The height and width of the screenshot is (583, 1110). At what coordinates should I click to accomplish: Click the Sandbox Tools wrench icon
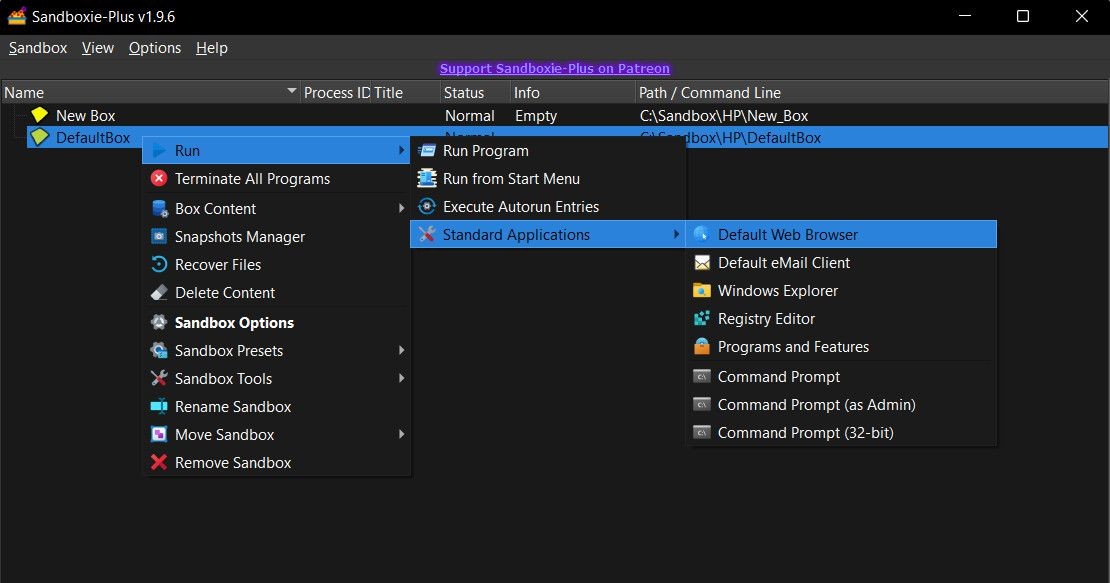pos(159,379)
